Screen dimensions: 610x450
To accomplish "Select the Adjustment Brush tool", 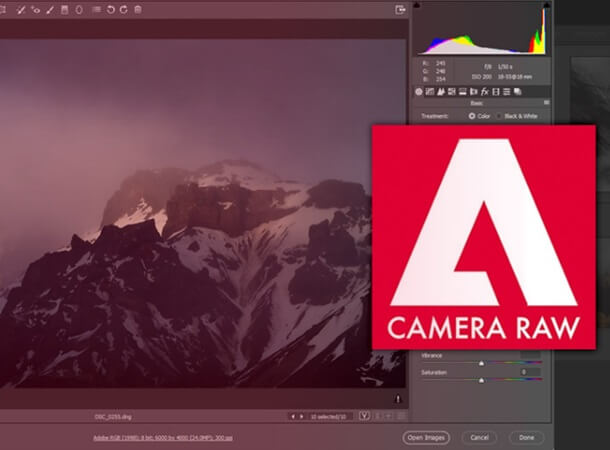I will pyautogui.click(x=50, y=10).
